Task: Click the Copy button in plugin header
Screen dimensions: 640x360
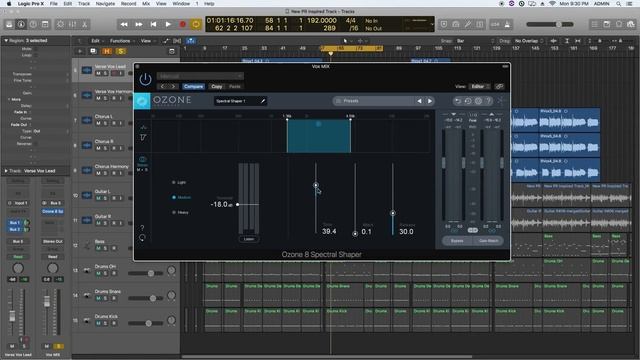Action: click(217, 87)
